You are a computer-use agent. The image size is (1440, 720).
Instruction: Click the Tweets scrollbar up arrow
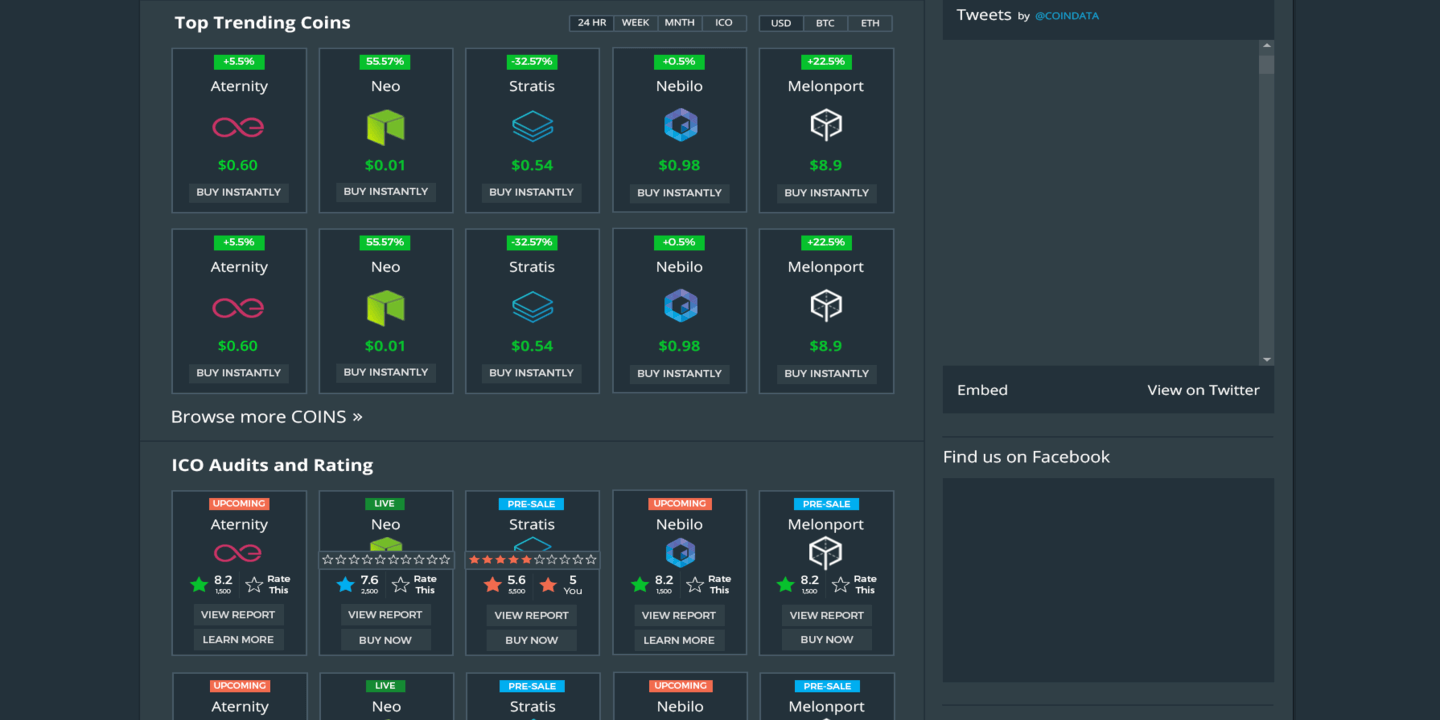[x=1267, y=46]
